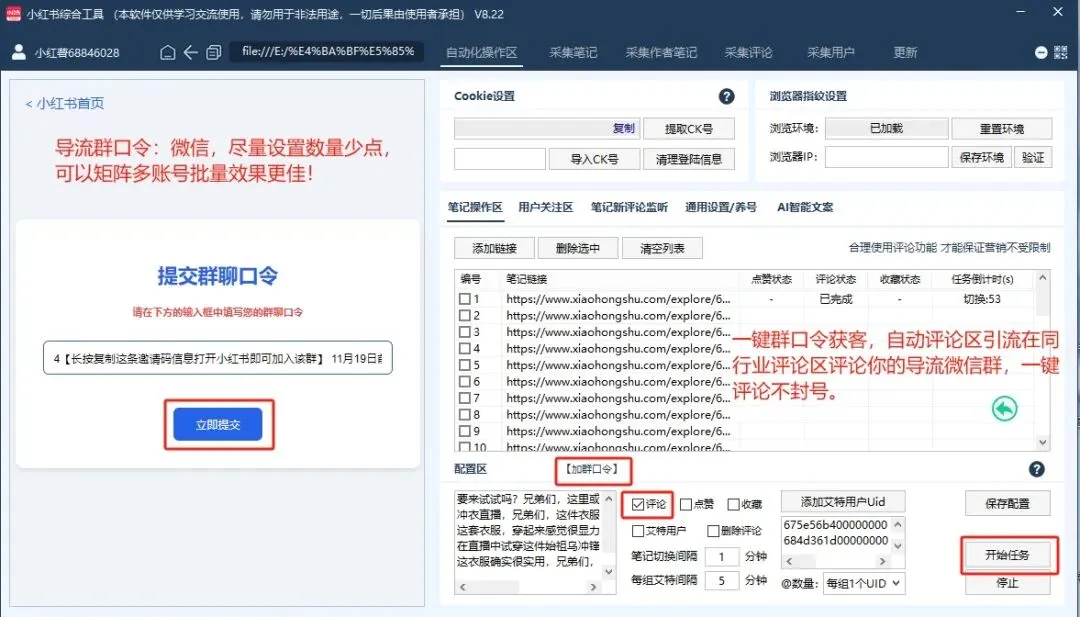
Task: Open the user profile icon top-left
Action: [x=18, y=52]
